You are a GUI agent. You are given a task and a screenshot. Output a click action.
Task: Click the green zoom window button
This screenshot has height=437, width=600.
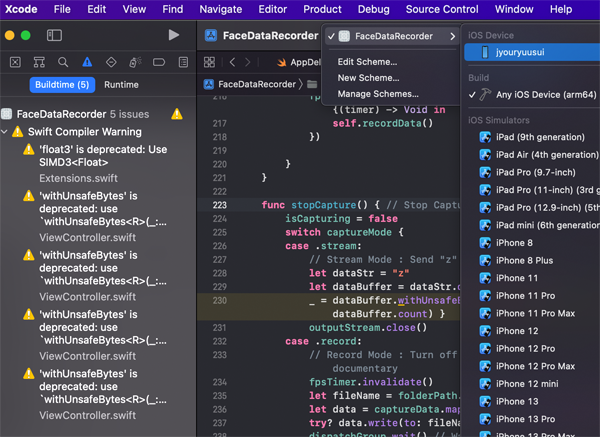pos(26,36)
